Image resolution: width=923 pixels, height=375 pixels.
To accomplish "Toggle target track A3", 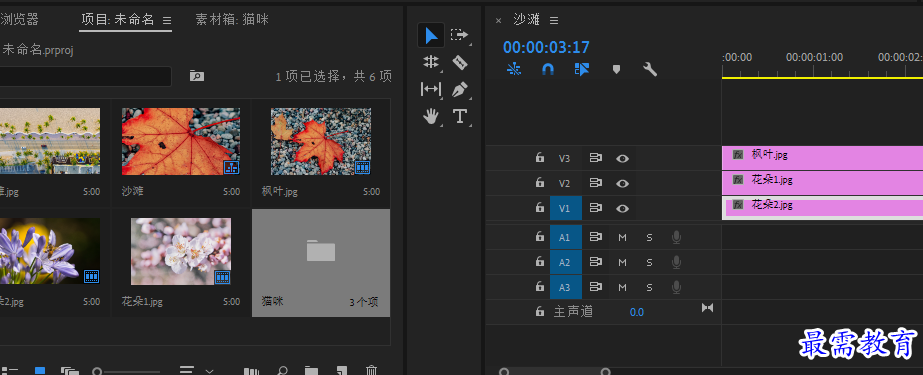I will 565,287.
